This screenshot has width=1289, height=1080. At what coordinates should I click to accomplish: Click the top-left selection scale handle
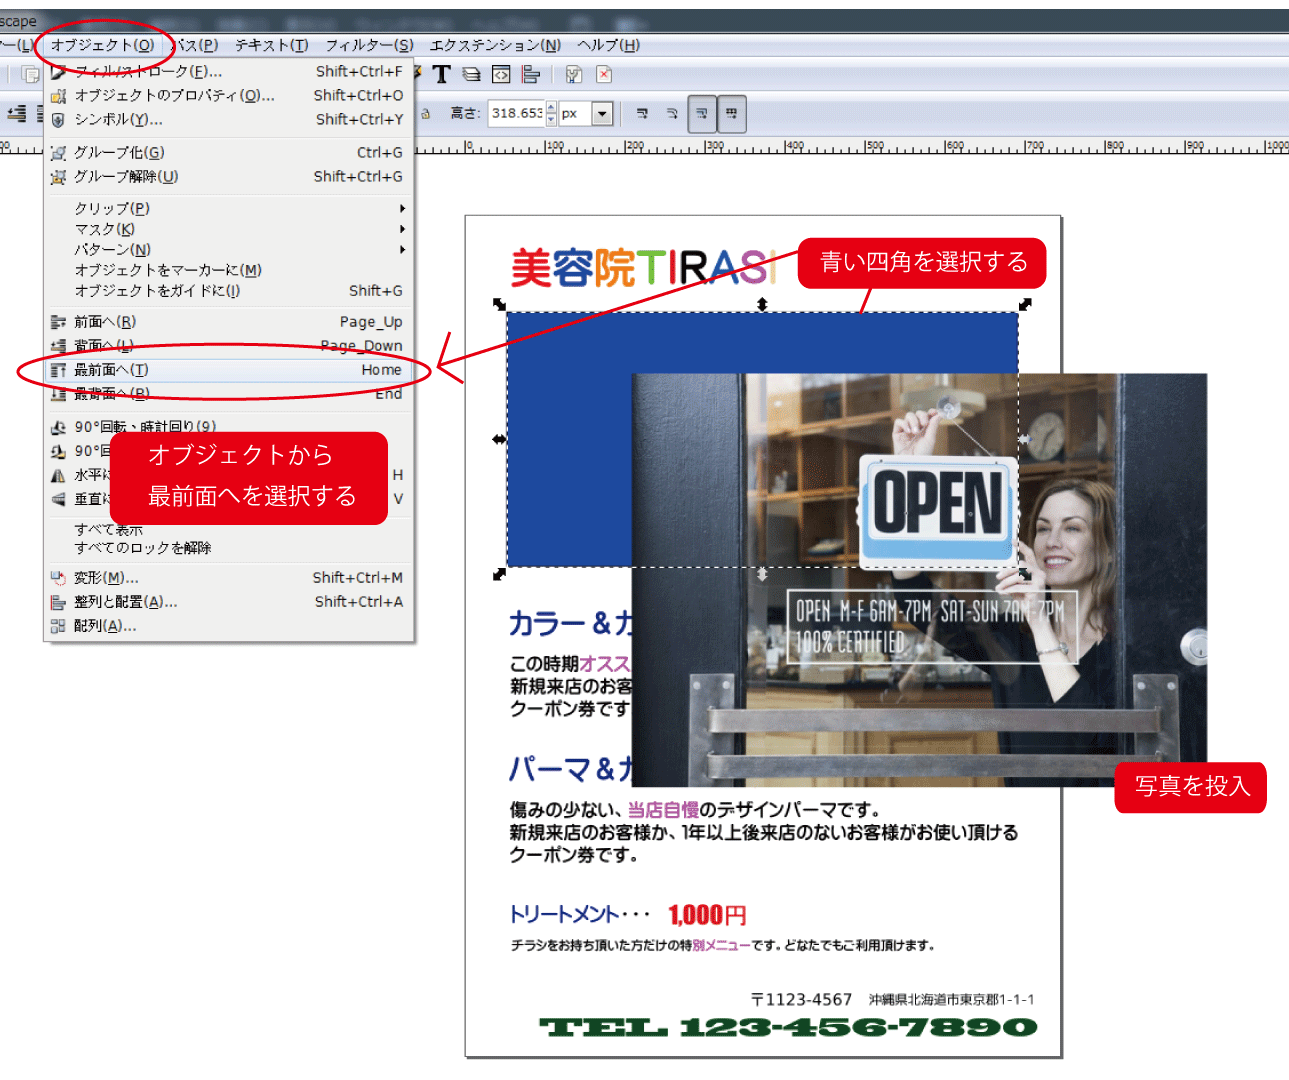point(500,304)
